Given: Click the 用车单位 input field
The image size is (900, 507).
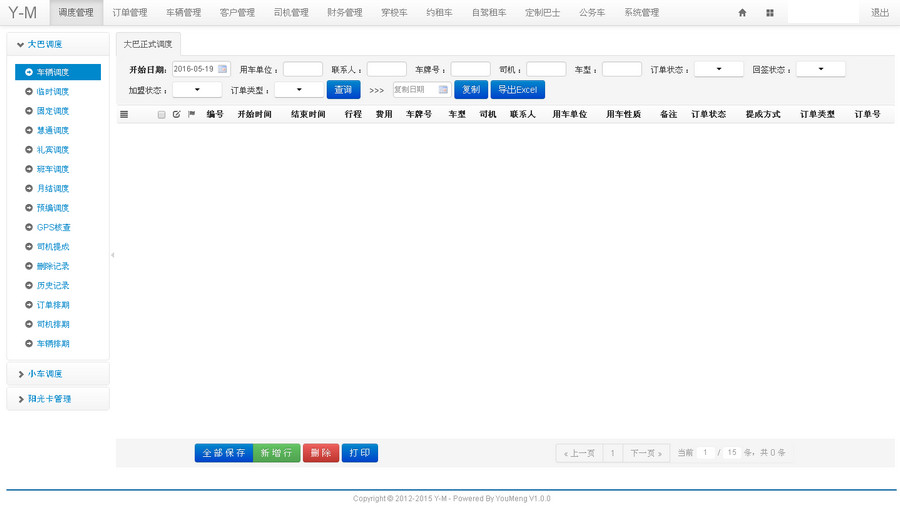Looking at the screenshot, I should click(x=302, y=70).
